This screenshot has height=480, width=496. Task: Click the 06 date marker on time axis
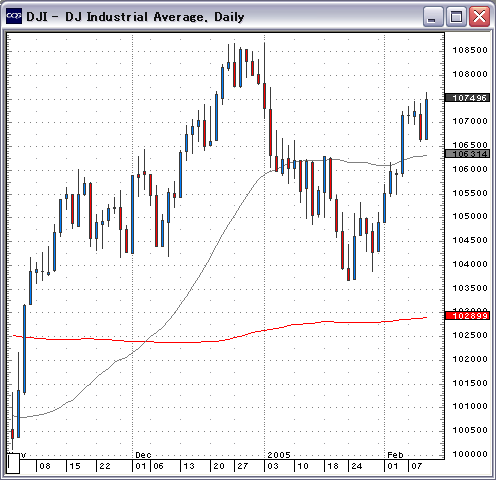pos(158,466)
